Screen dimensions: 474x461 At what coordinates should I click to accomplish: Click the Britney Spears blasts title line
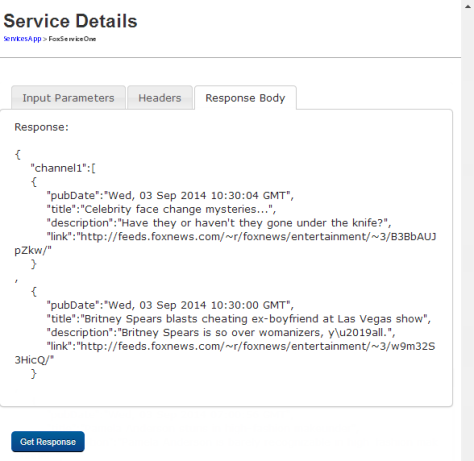tap(239, 319)
